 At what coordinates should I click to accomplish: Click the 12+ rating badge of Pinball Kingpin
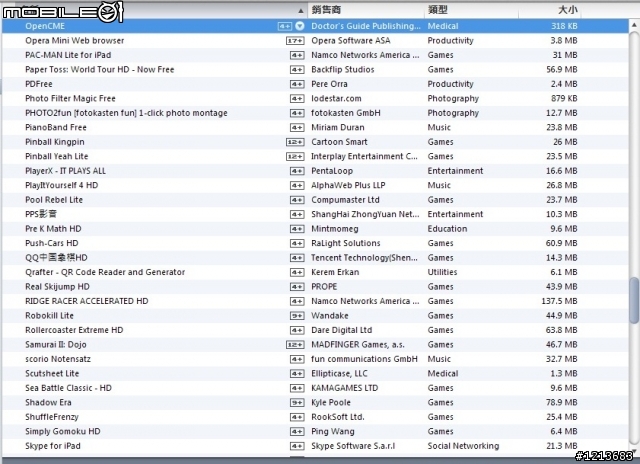[295, 142]
